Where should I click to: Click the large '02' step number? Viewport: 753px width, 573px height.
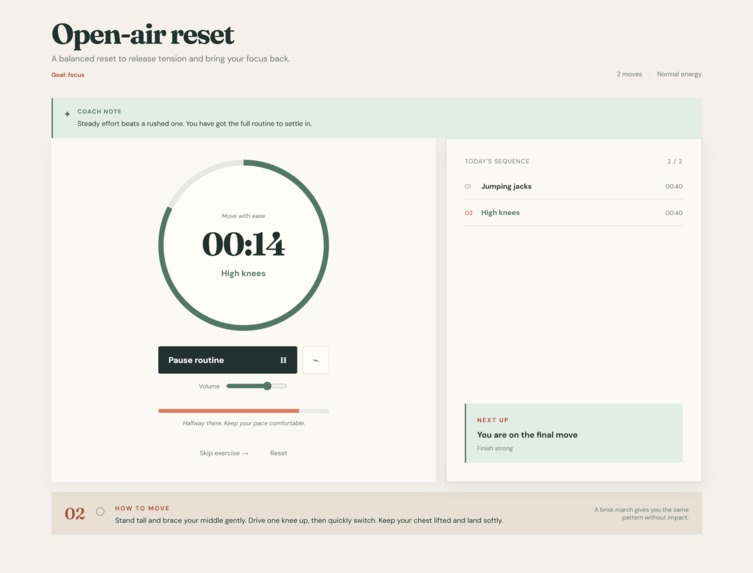(x=75, y=513)
